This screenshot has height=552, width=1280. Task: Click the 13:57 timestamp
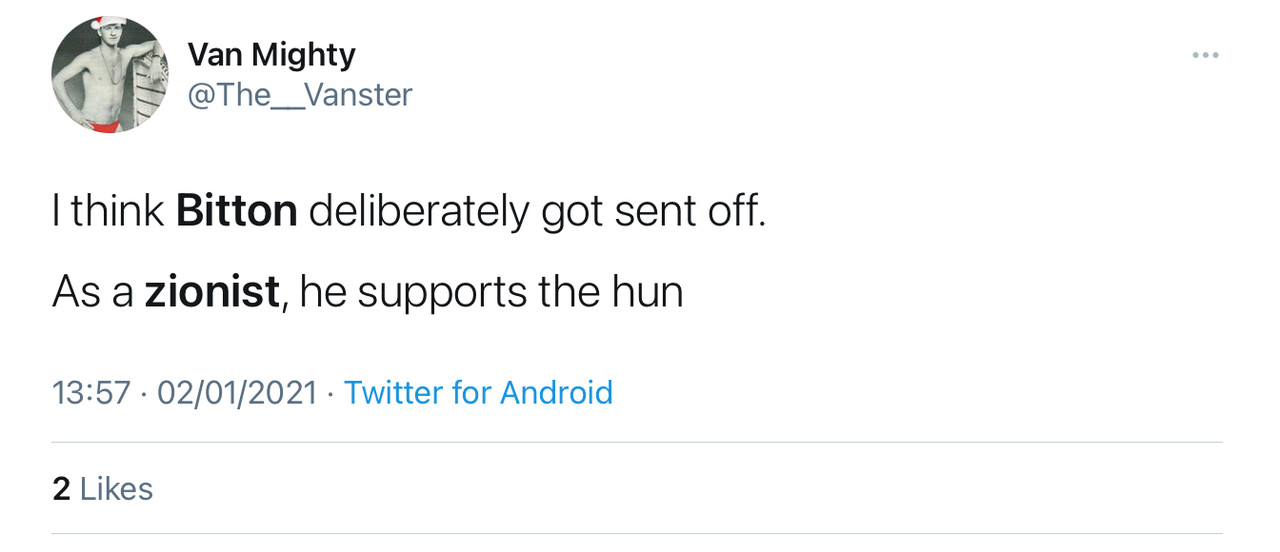[x=91, y=392]
